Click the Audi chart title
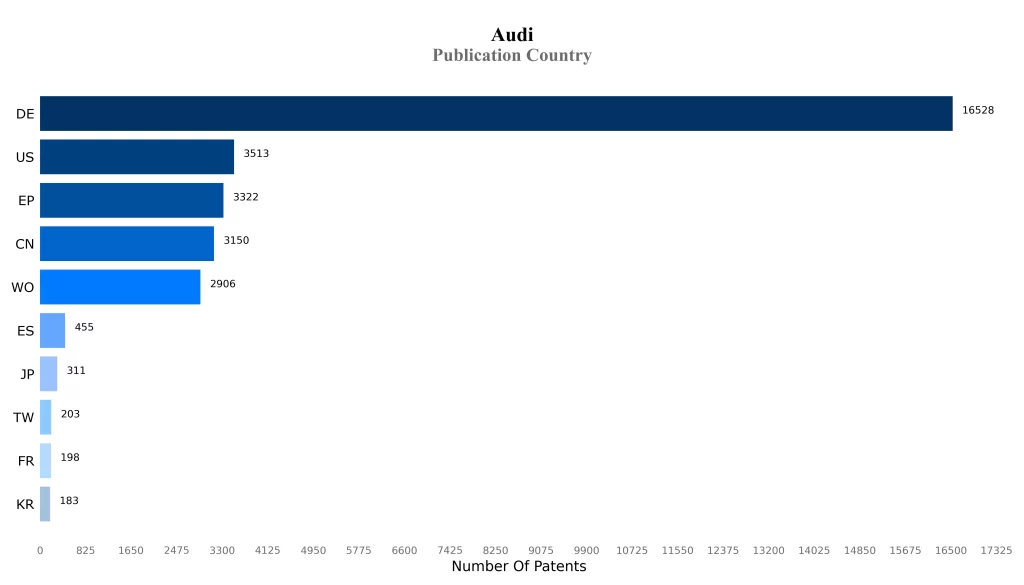 coord(512,35)
